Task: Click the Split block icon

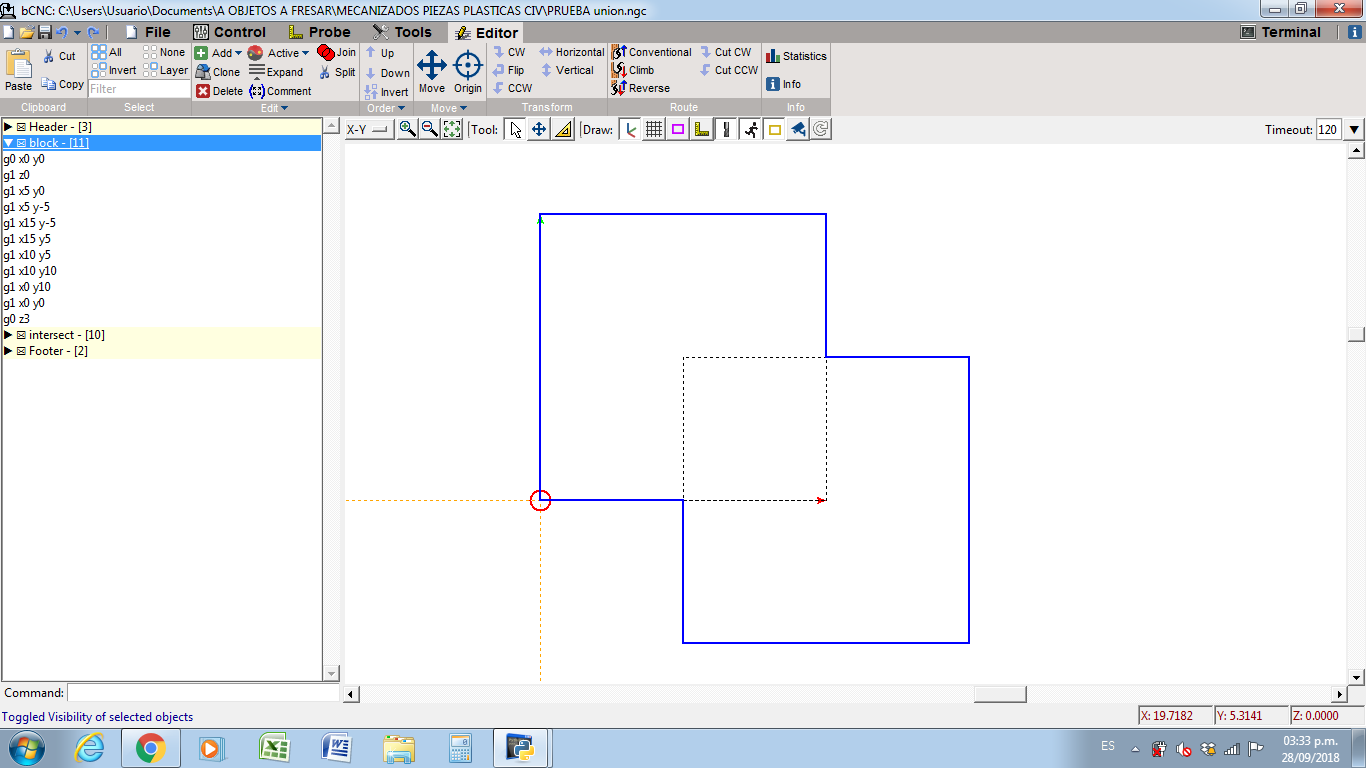Action: coord(325,72)
